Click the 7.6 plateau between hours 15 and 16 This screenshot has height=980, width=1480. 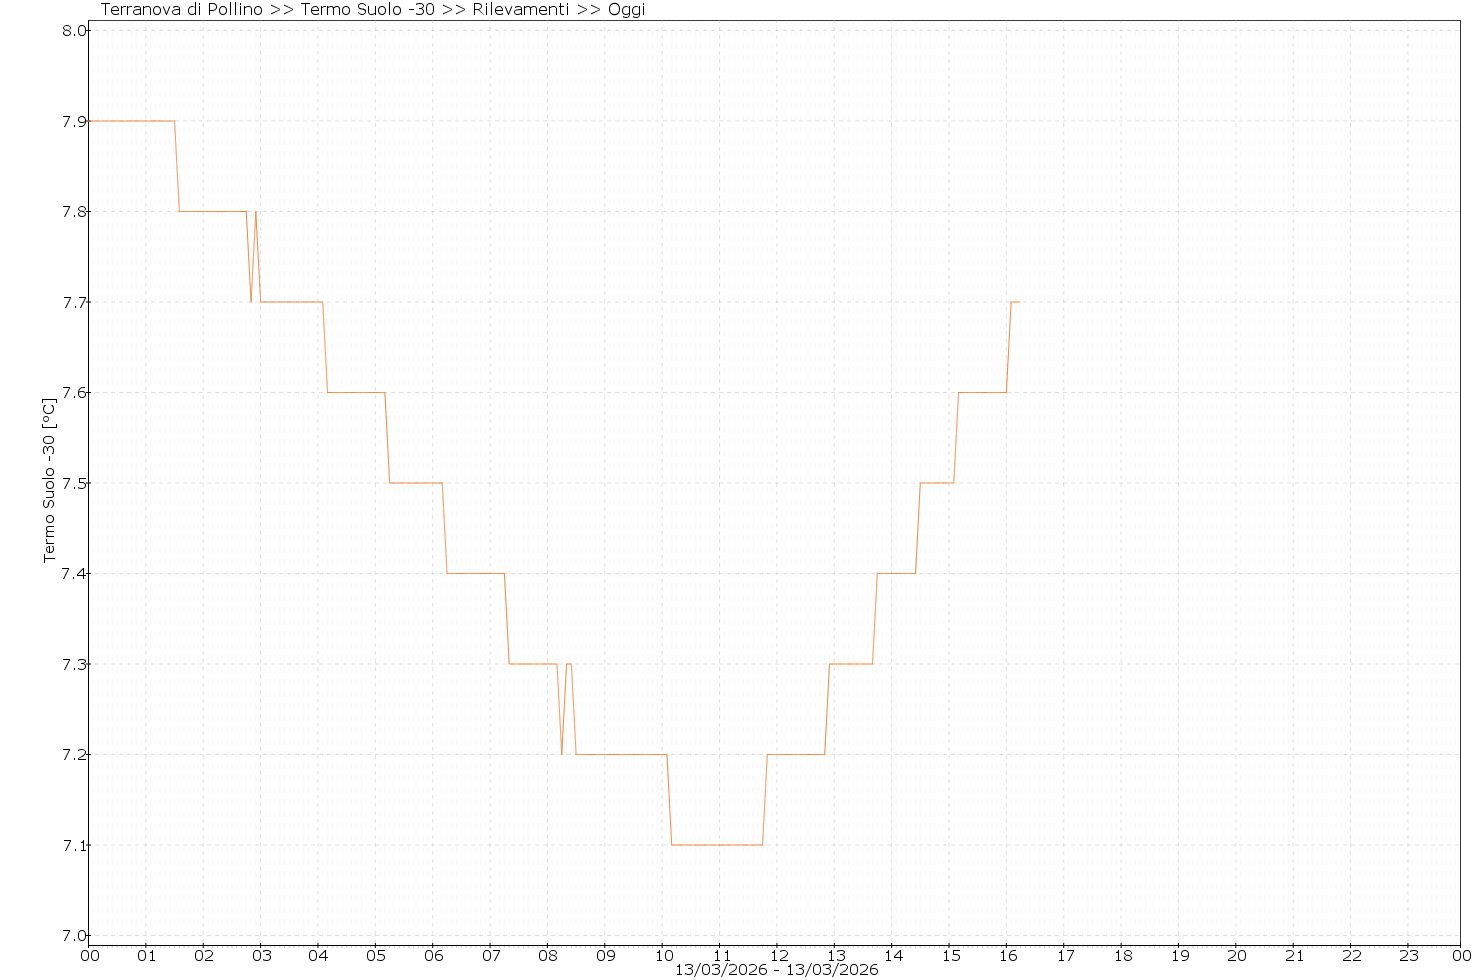pos(982,393)
